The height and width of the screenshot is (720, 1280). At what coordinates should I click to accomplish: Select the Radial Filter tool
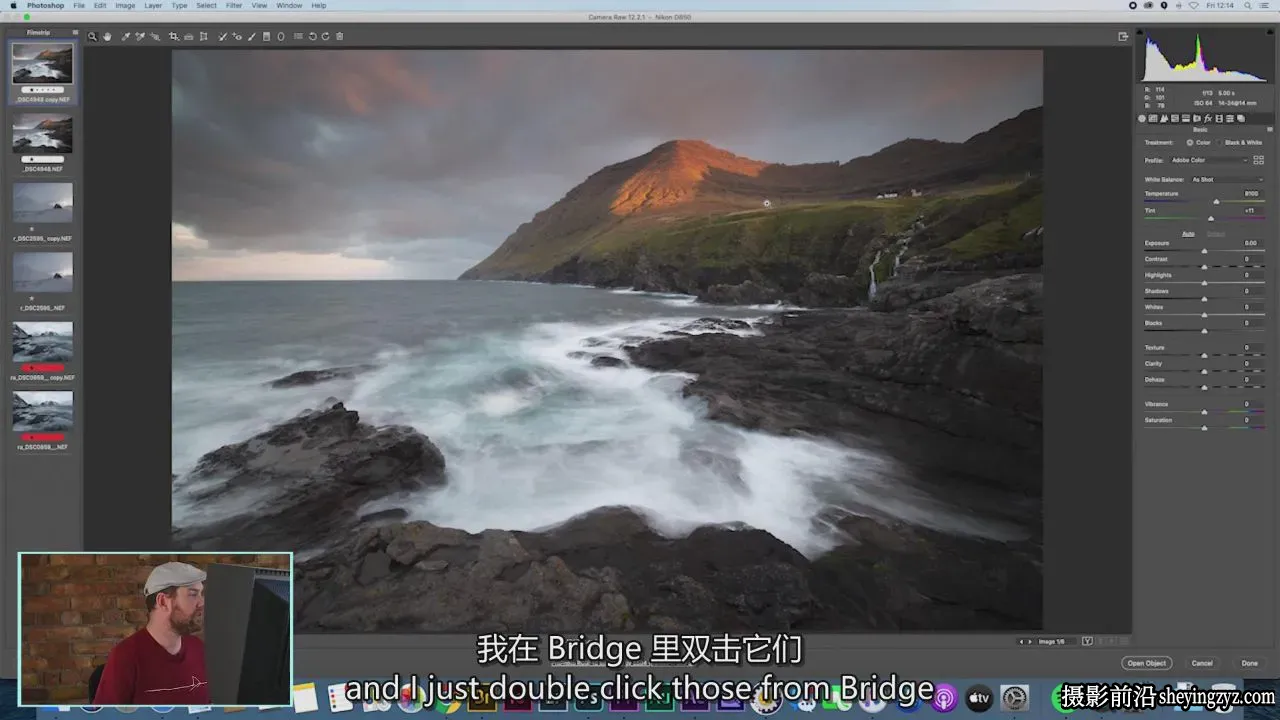280,36
